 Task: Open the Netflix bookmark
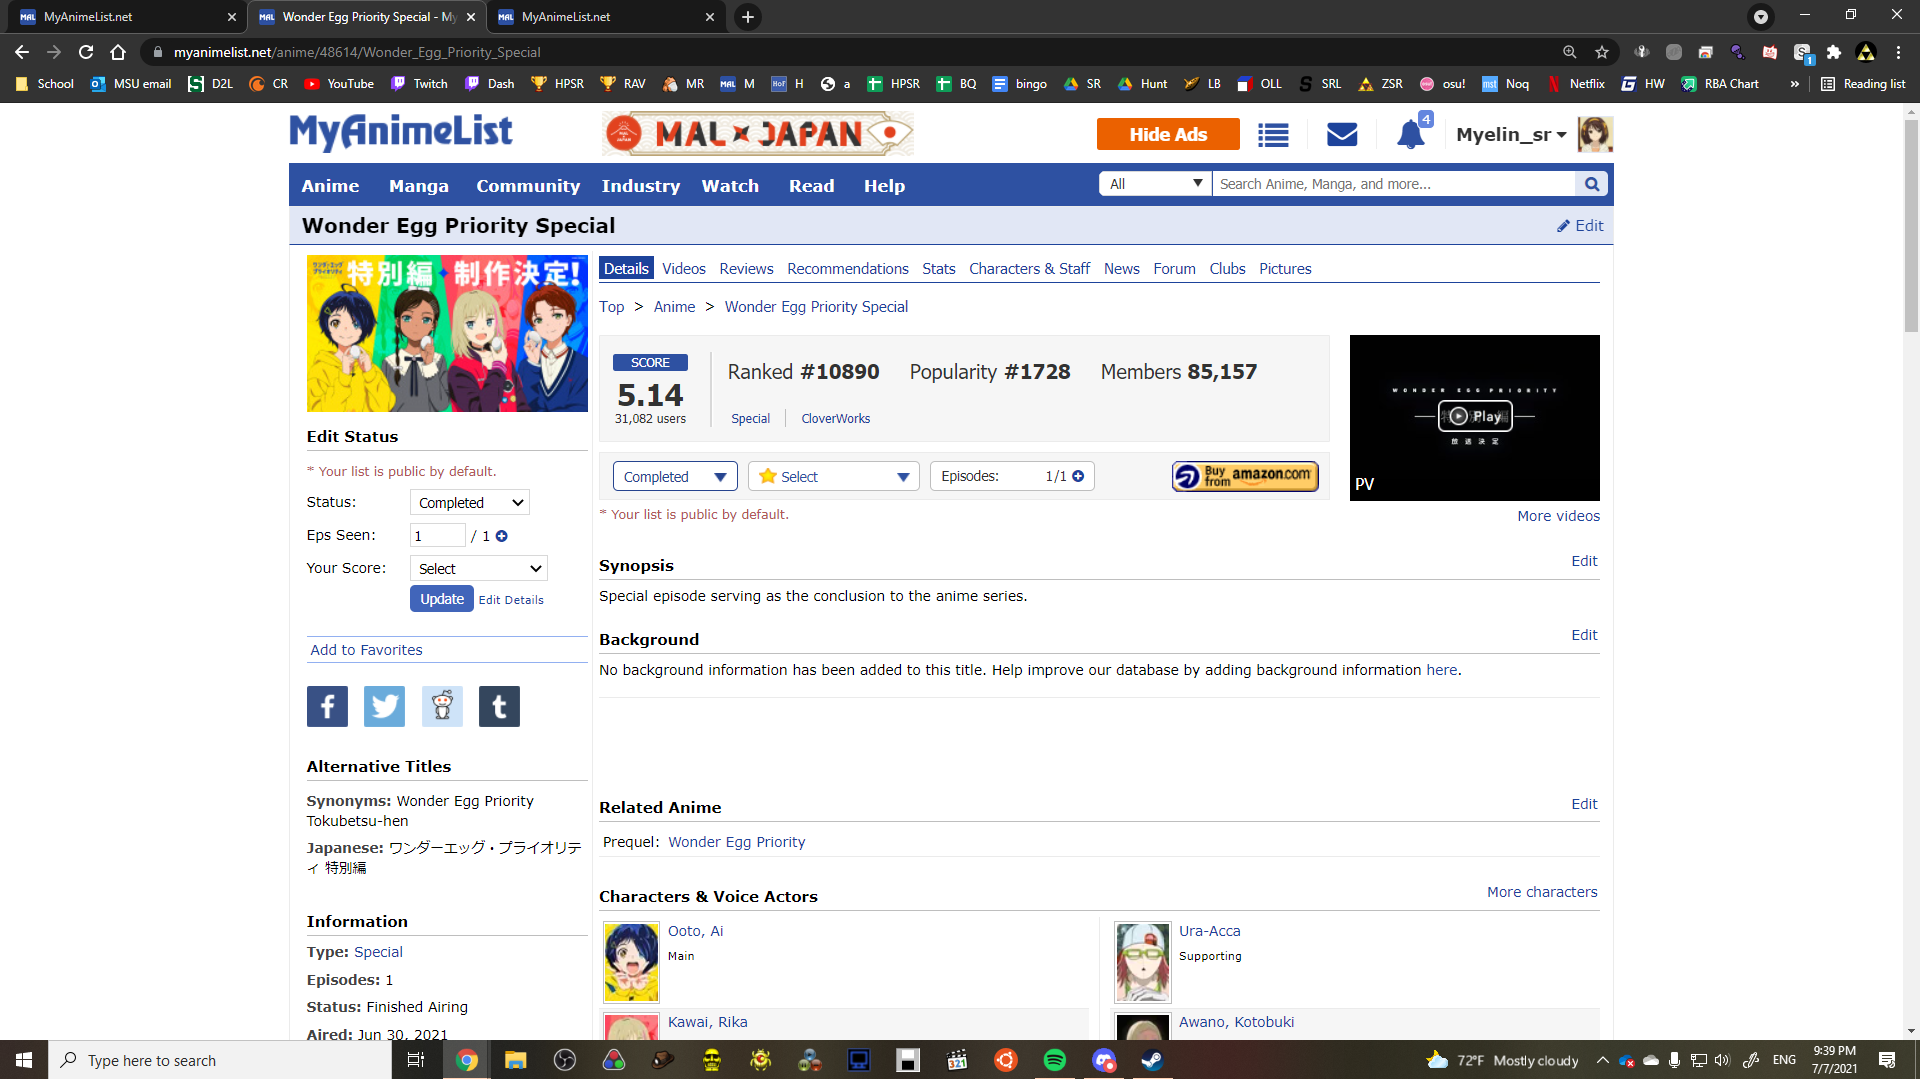(x=1576, y=84)
